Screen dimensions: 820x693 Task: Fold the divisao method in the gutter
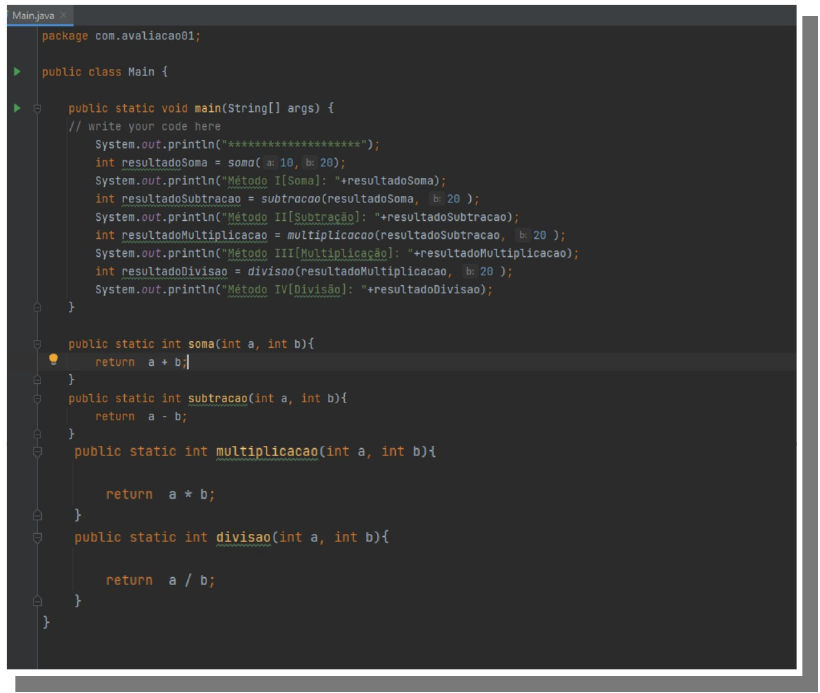click(x=38, y=538)
